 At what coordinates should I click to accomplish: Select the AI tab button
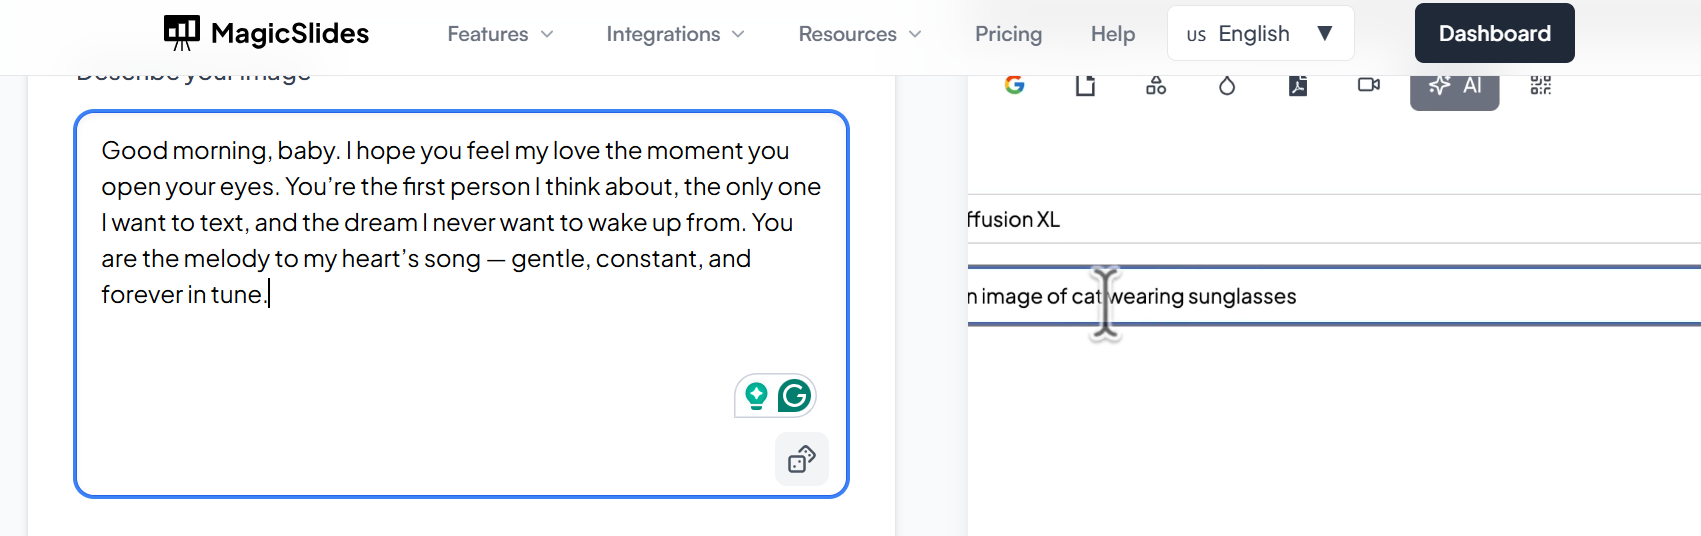pos(1455,86)
